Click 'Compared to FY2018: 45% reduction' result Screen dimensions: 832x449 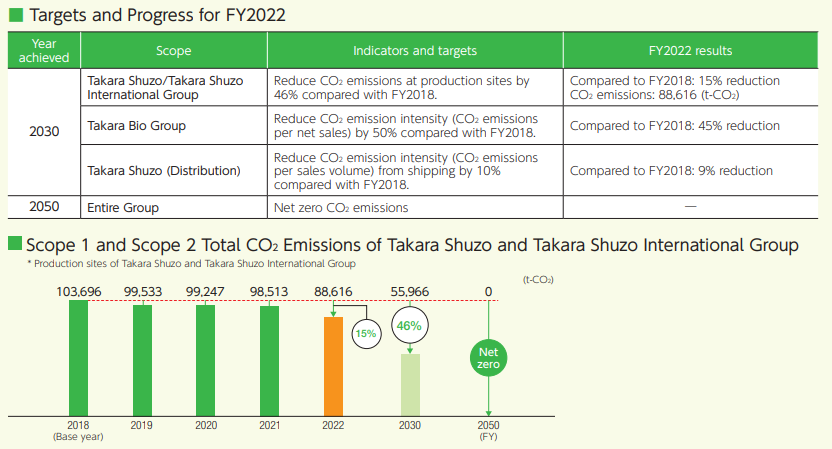tap(674, 126)
